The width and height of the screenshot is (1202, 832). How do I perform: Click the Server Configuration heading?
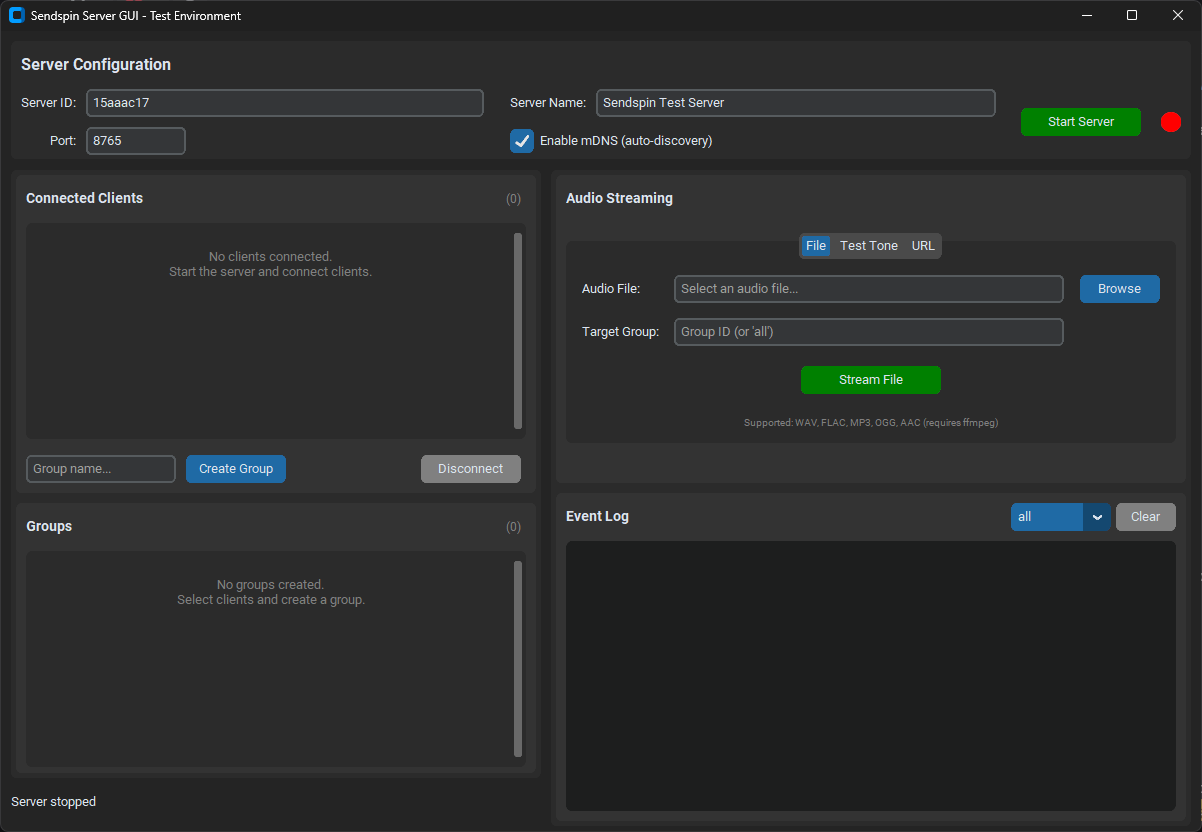pyautogui.click(x=96, y=65)
